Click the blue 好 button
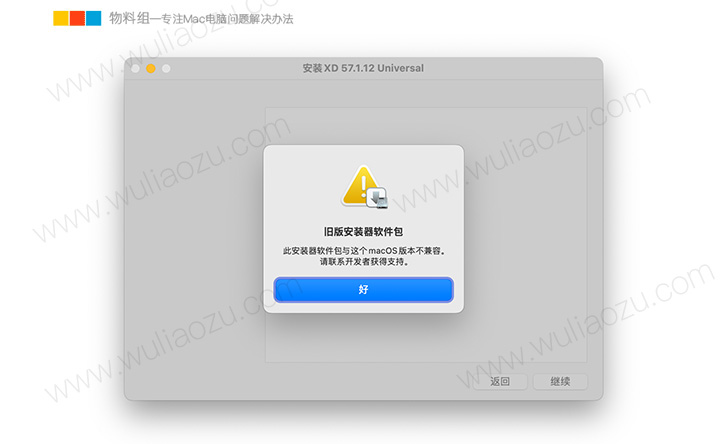This screenshot has height=444, width=720. tap(363, 290)
